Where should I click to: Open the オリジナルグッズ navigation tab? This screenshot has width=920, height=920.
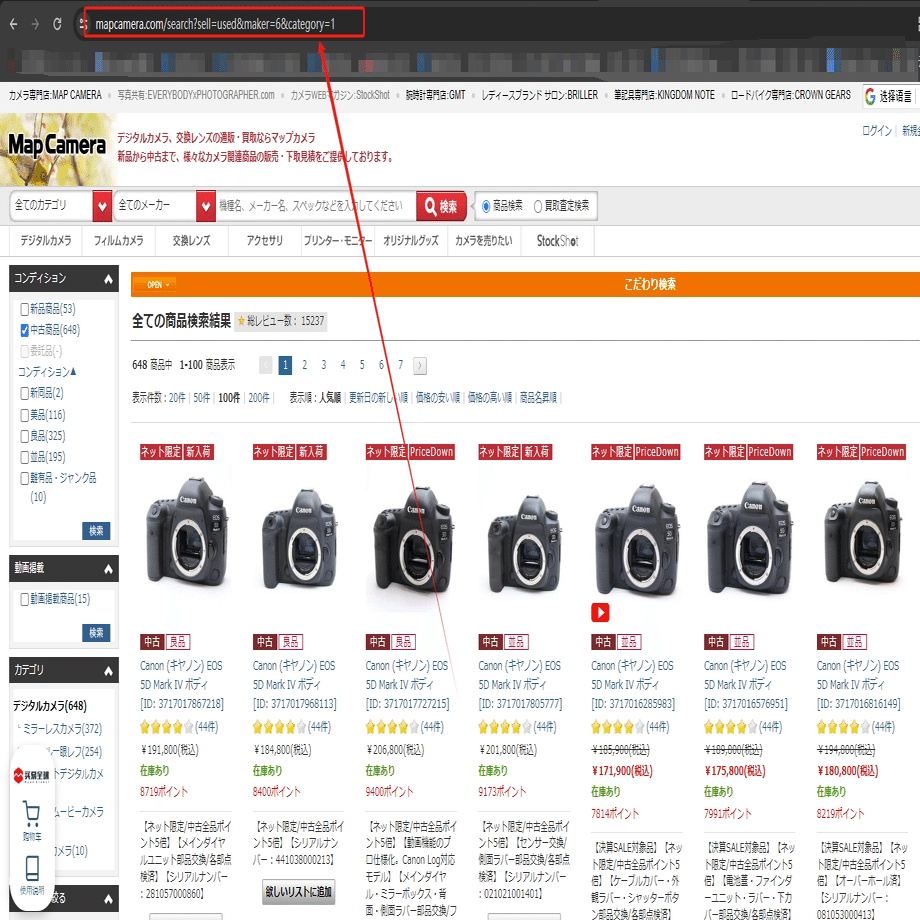point(411,241)
